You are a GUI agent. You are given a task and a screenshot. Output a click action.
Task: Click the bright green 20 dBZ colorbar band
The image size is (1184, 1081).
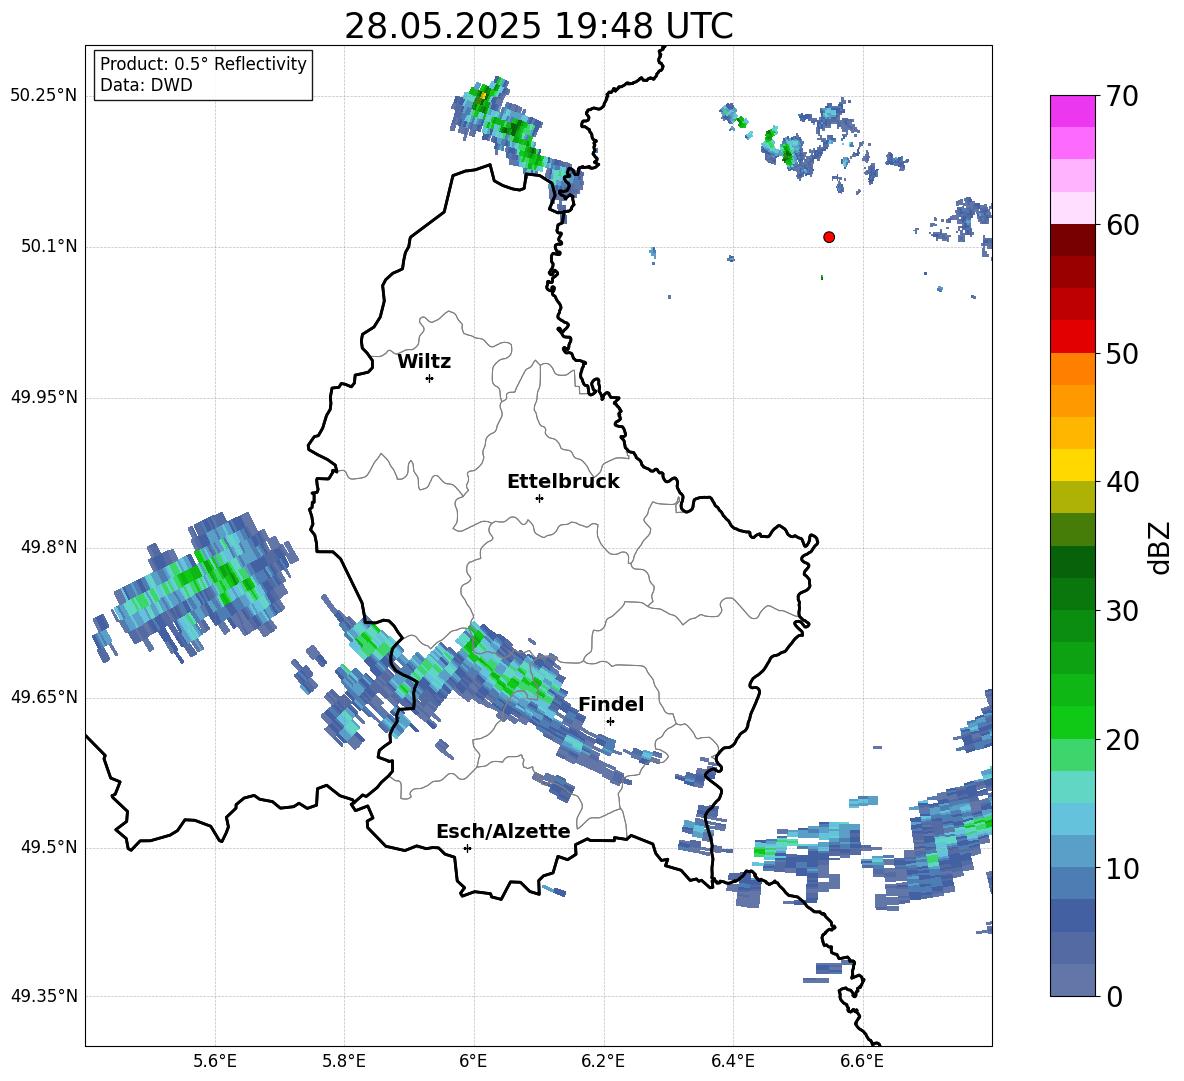click(x=1072, y=723)
